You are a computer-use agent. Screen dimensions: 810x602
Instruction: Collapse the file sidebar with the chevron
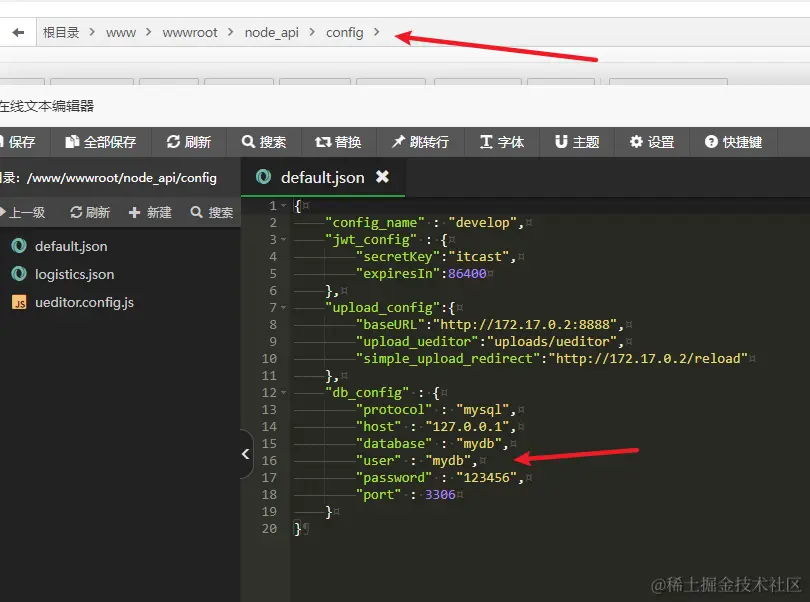(246, 454)
